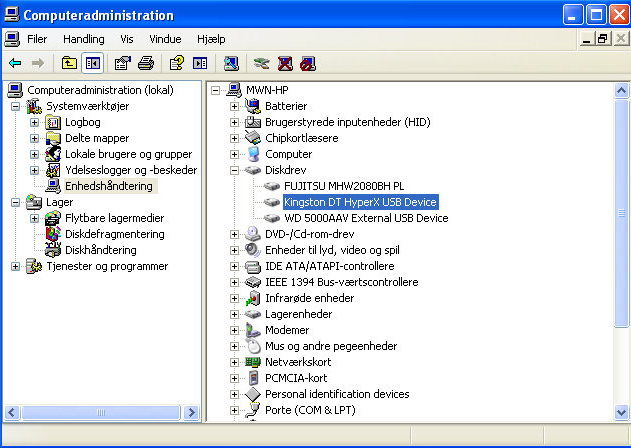The height and width of the screenshot is (448, 631).
Task: Select WD 5000AAV External USB Device
Action: click(x=366, y=218)
